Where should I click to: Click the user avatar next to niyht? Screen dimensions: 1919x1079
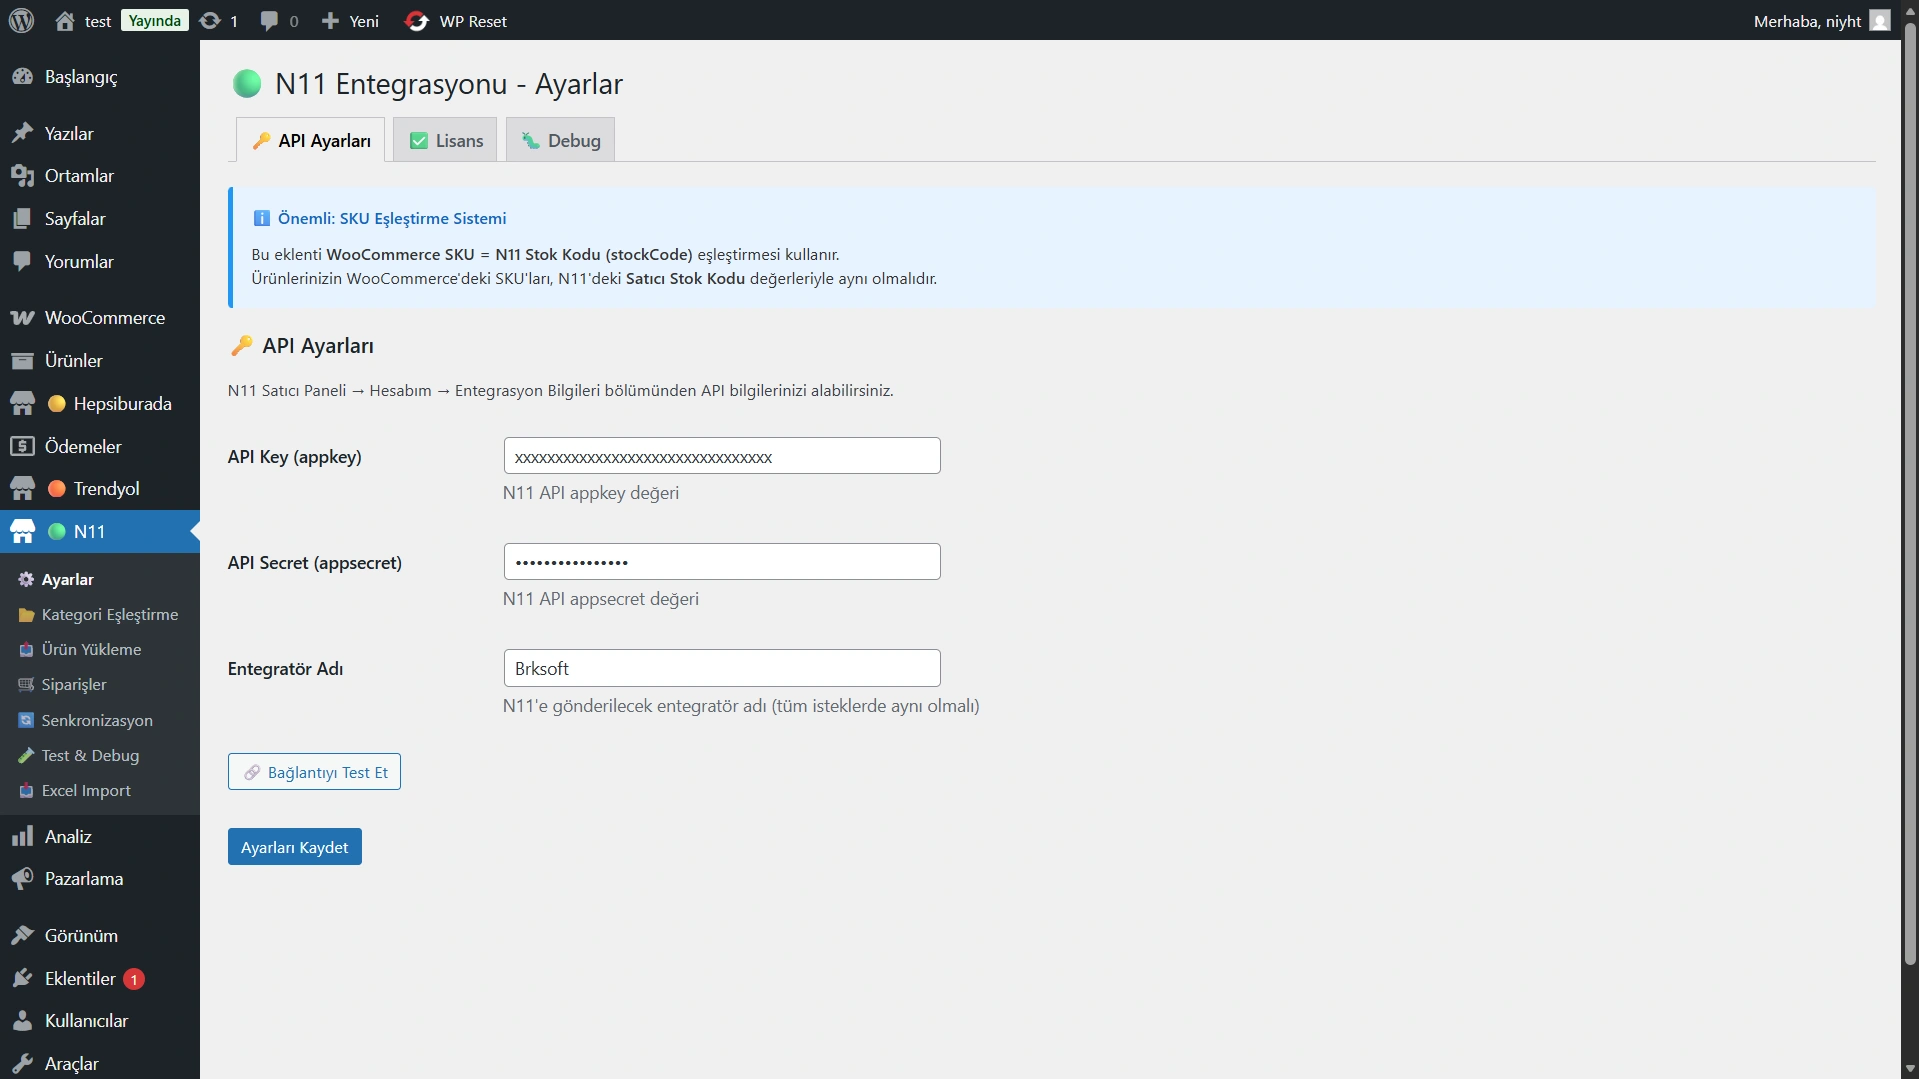(1879, 21)
